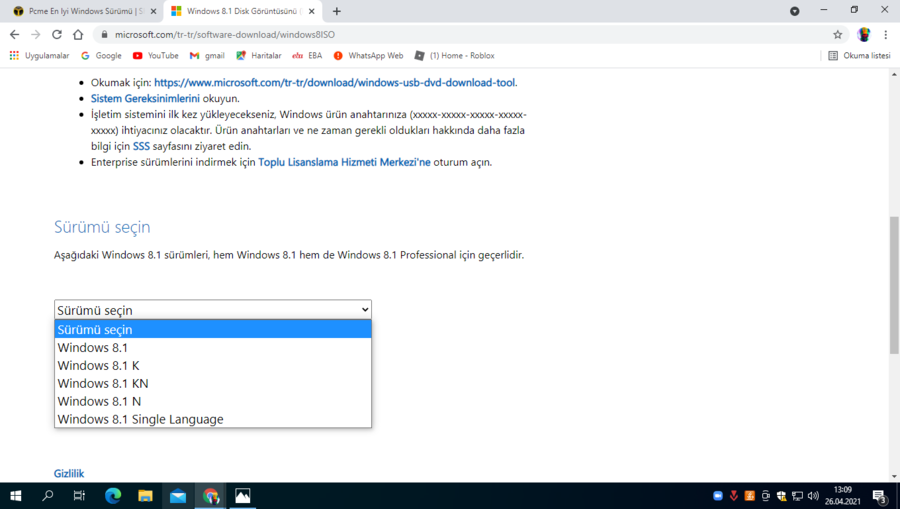The height and width of the screenshot is (509, 900).
Task: Open the Google bookmark
Action: point(101,56)
